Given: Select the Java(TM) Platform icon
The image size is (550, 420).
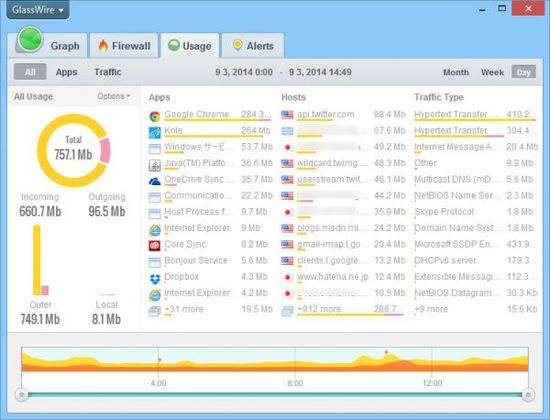Looking at the screenshot, I should point(155,165).
